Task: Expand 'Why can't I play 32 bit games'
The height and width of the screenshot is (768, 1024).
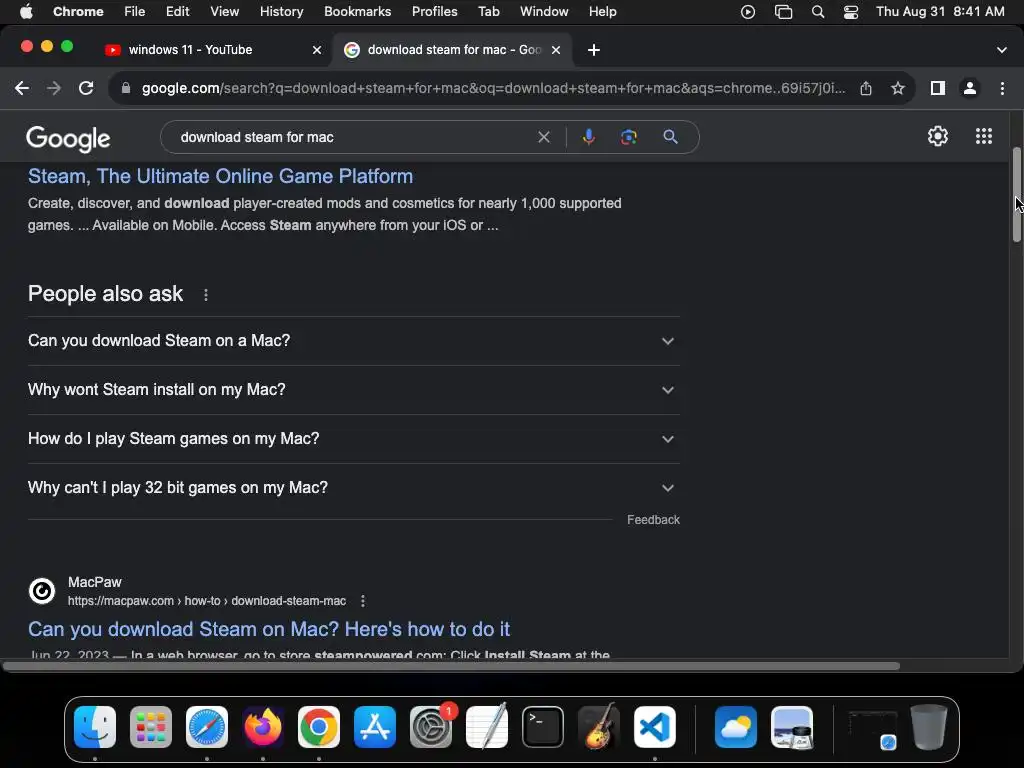Action: pyautogui.click(x=354, y=488)
